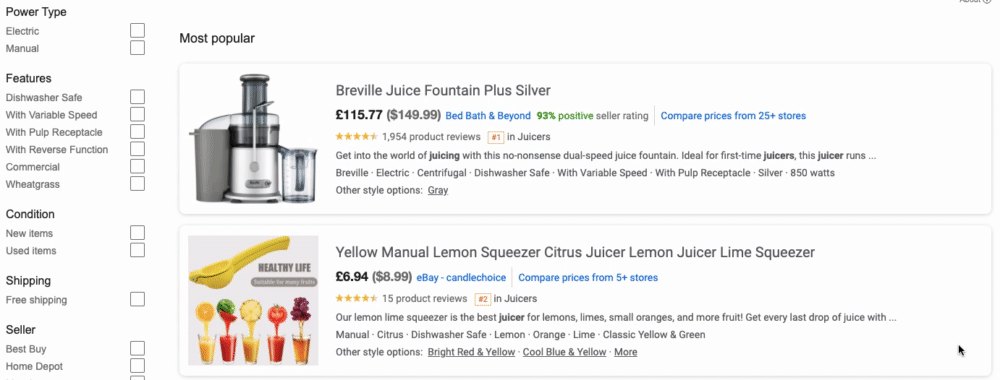Image resolution: width=1000 pixels, height=380 pixels.
Task: Click the #1 in Juicers rank badge
Action: point(496,137)
